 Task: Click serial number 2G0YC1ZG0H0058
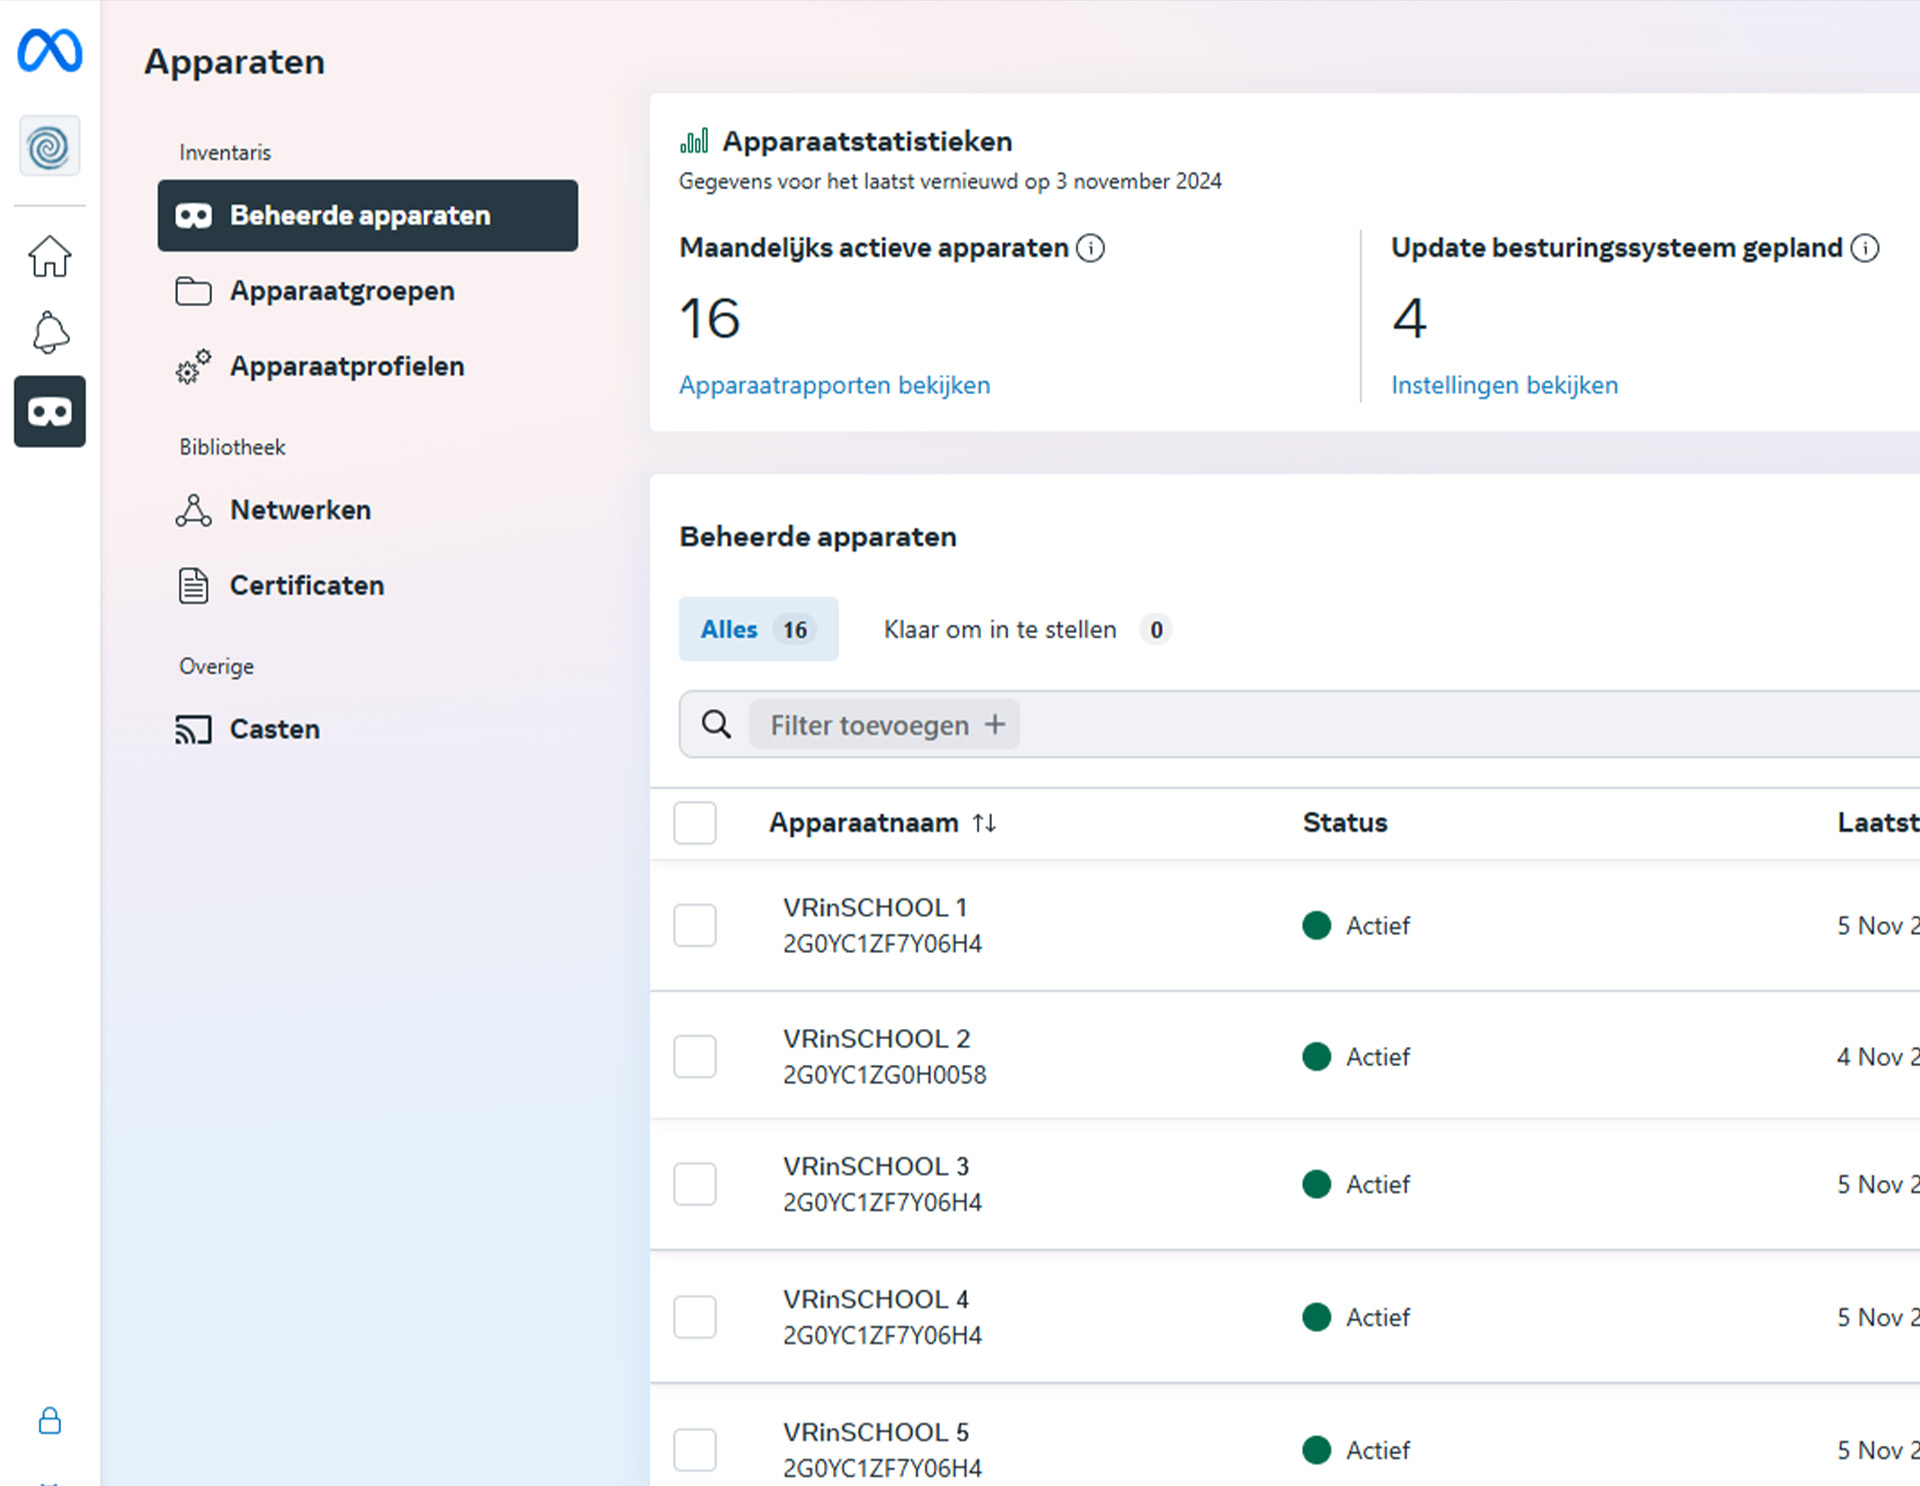coord(884,1075)
